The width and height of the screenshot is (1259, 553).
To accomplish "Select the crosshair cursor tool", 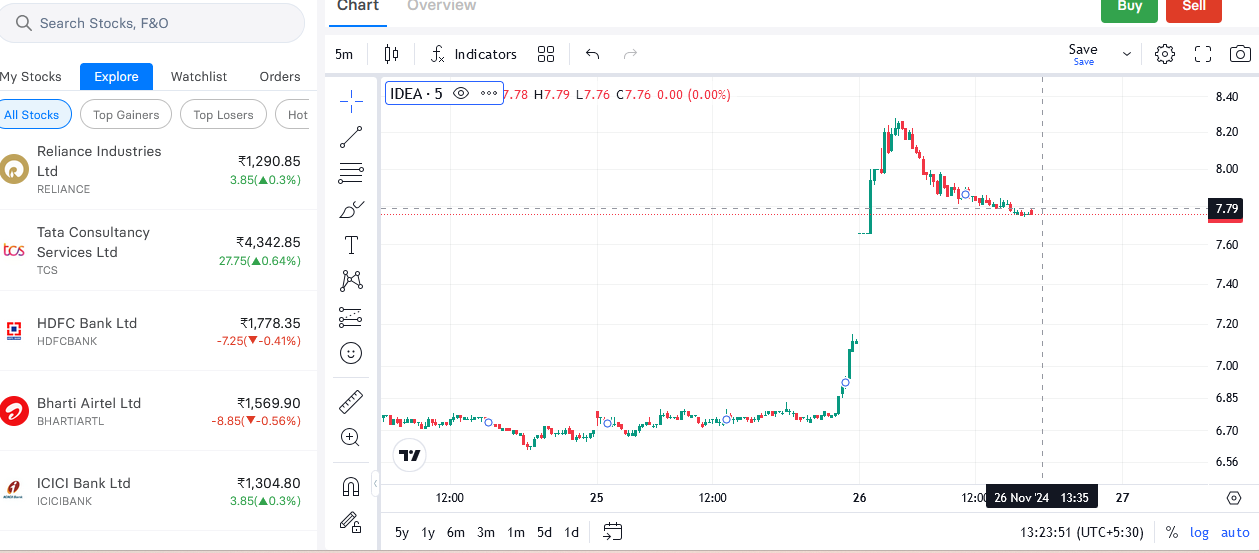I will coord(351,101).
